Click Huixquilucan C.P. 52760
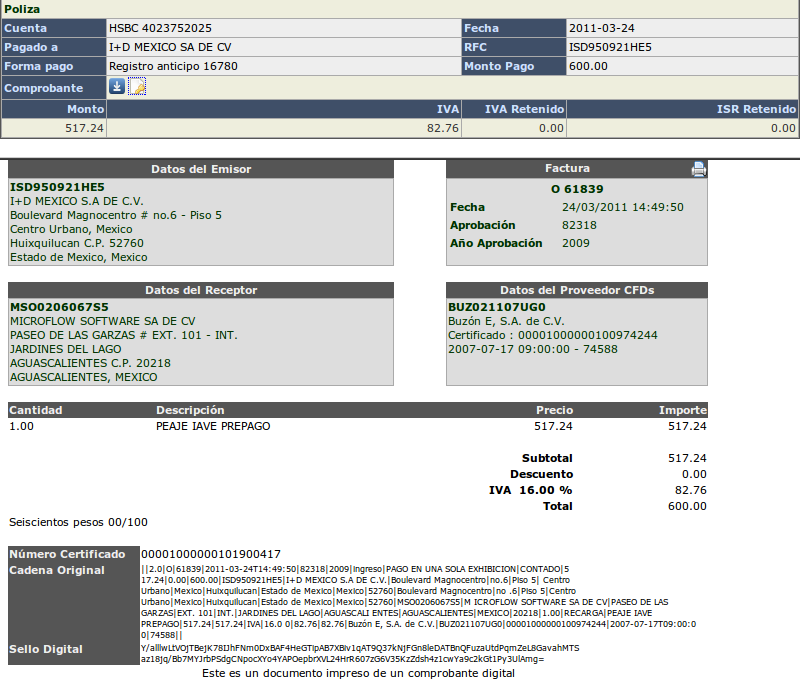Image resolution: width=800 pixels, height=685 pixels. [x=77, y=243]
